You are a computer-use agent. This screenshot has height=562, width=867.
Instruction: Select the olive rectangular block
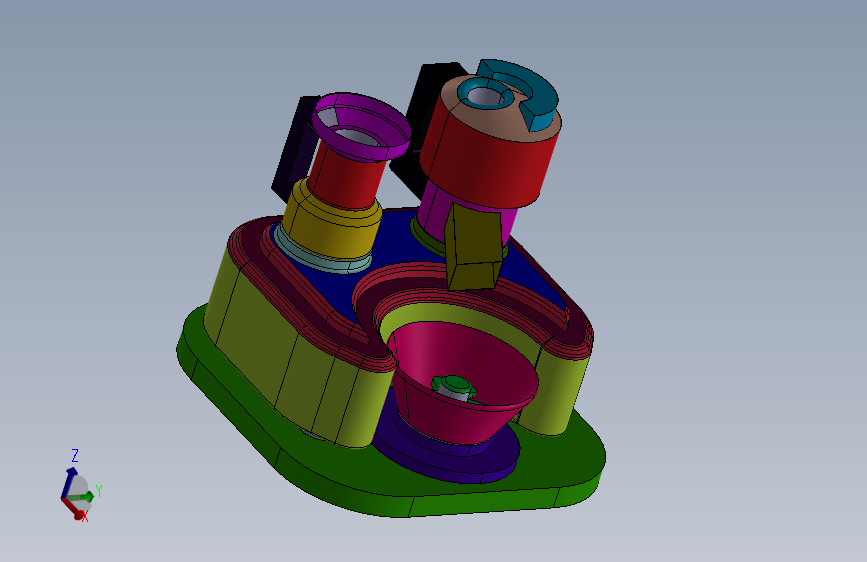tap(474, 246)
